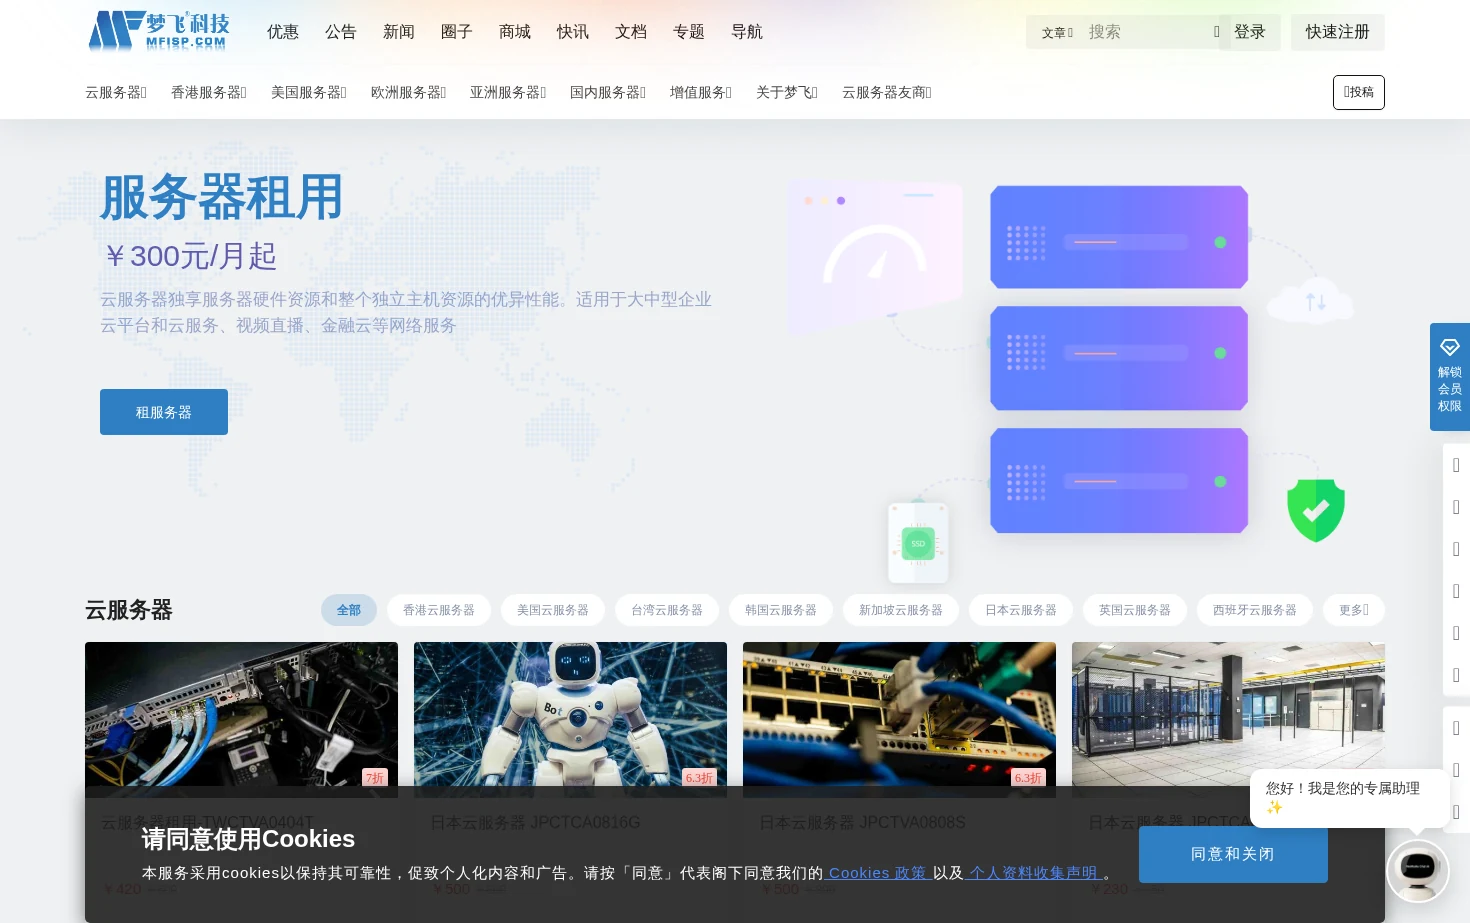Select the 台湾云服务器 filter tab
The width and height of the screenshot is (1470, 923).
tap(667, 610)
